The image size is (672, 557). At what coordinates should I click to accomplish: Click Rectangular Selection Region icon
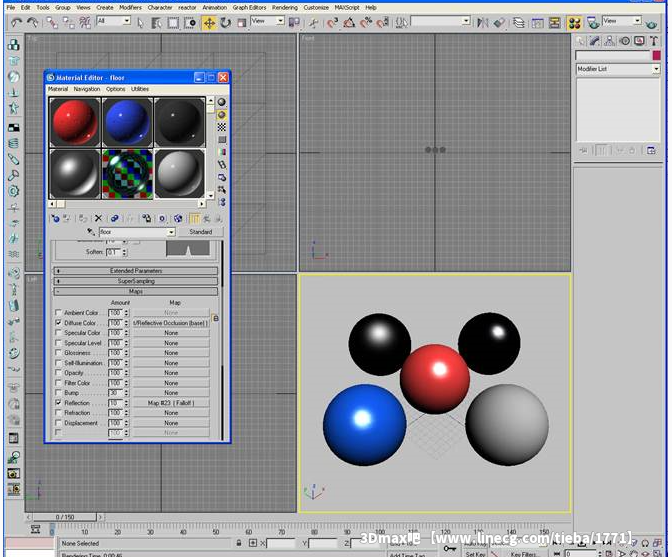(173, 23)
